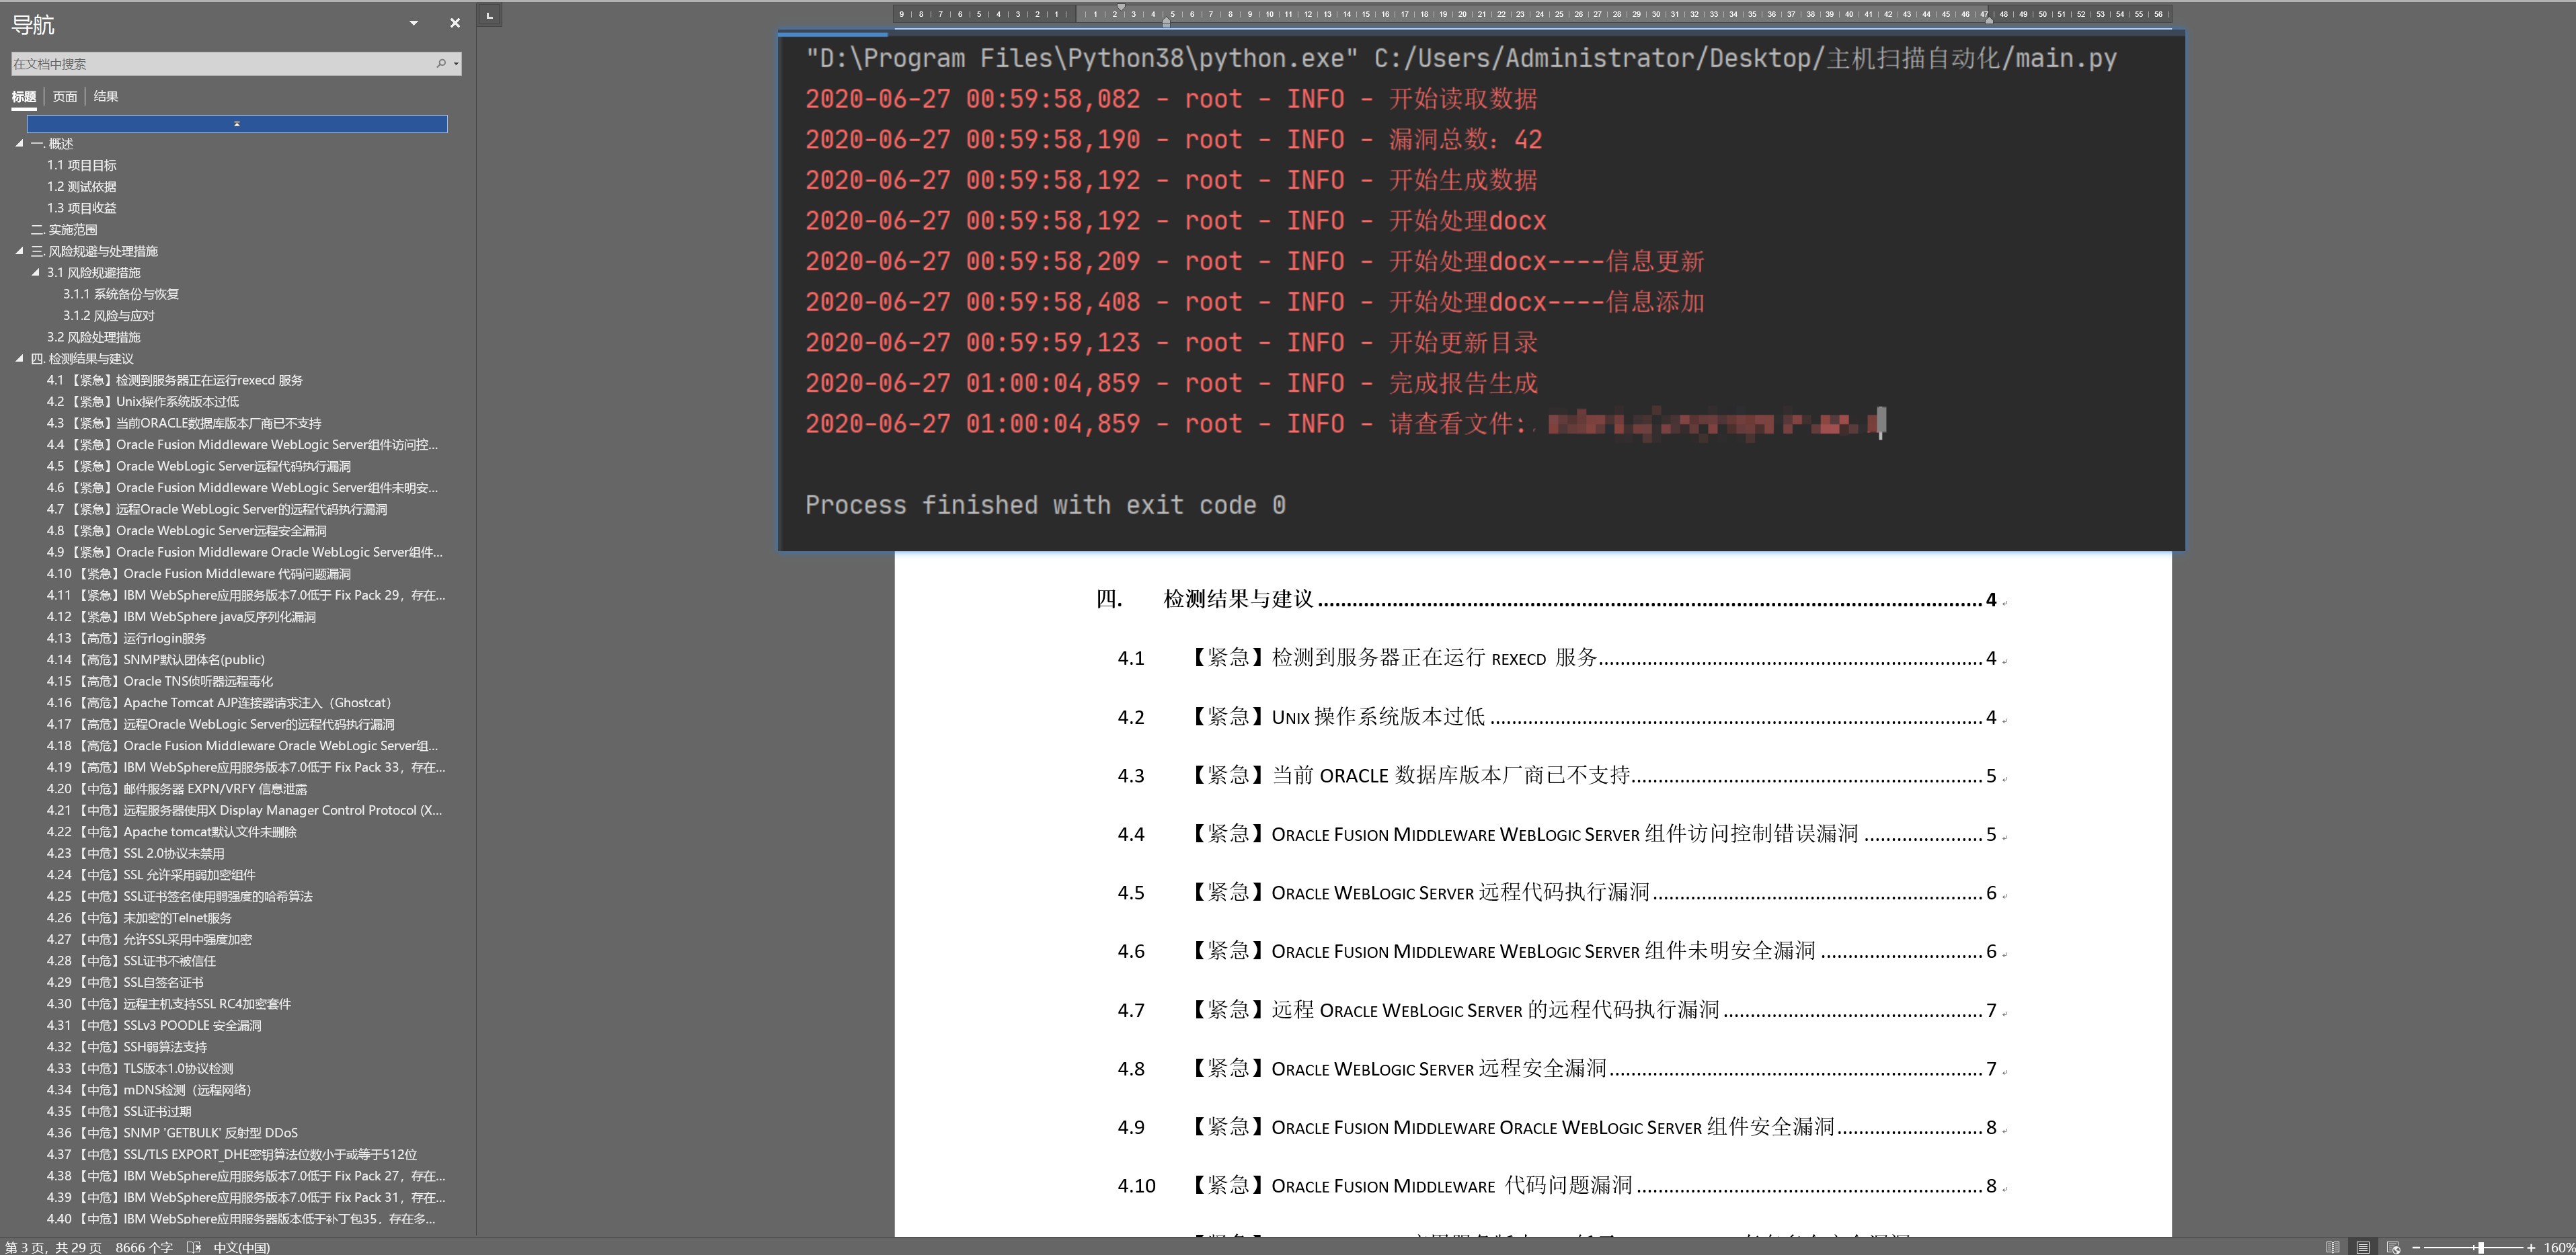Select heading 3.1.2 风险与应对
This screenshot has height=1255, width=2576.
click(109, 316)
